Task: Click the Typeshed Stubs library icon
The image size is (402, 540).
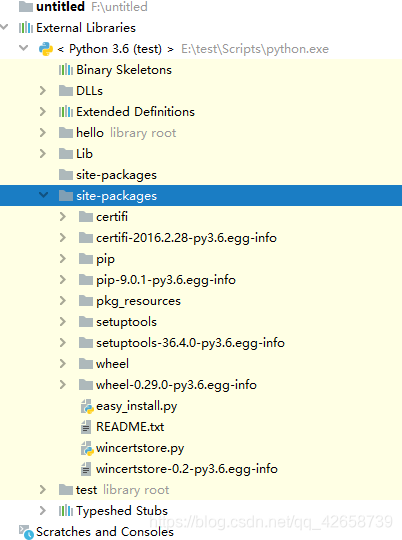Action: tap(66, 511)
